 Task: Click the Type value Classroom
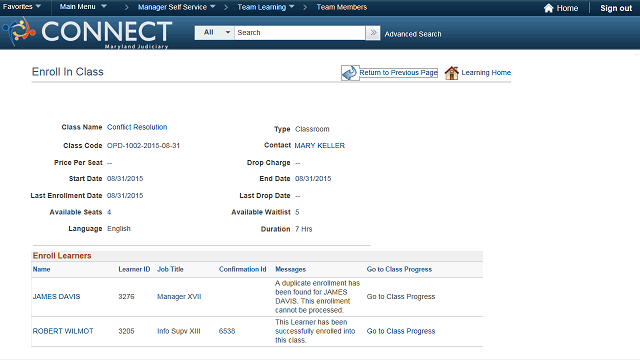click(312, 129)
